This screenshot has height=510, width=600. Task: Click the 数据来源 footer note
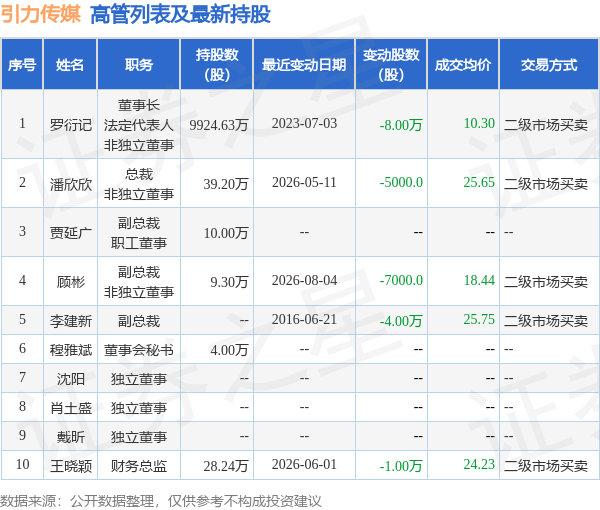tap(160, 501)
